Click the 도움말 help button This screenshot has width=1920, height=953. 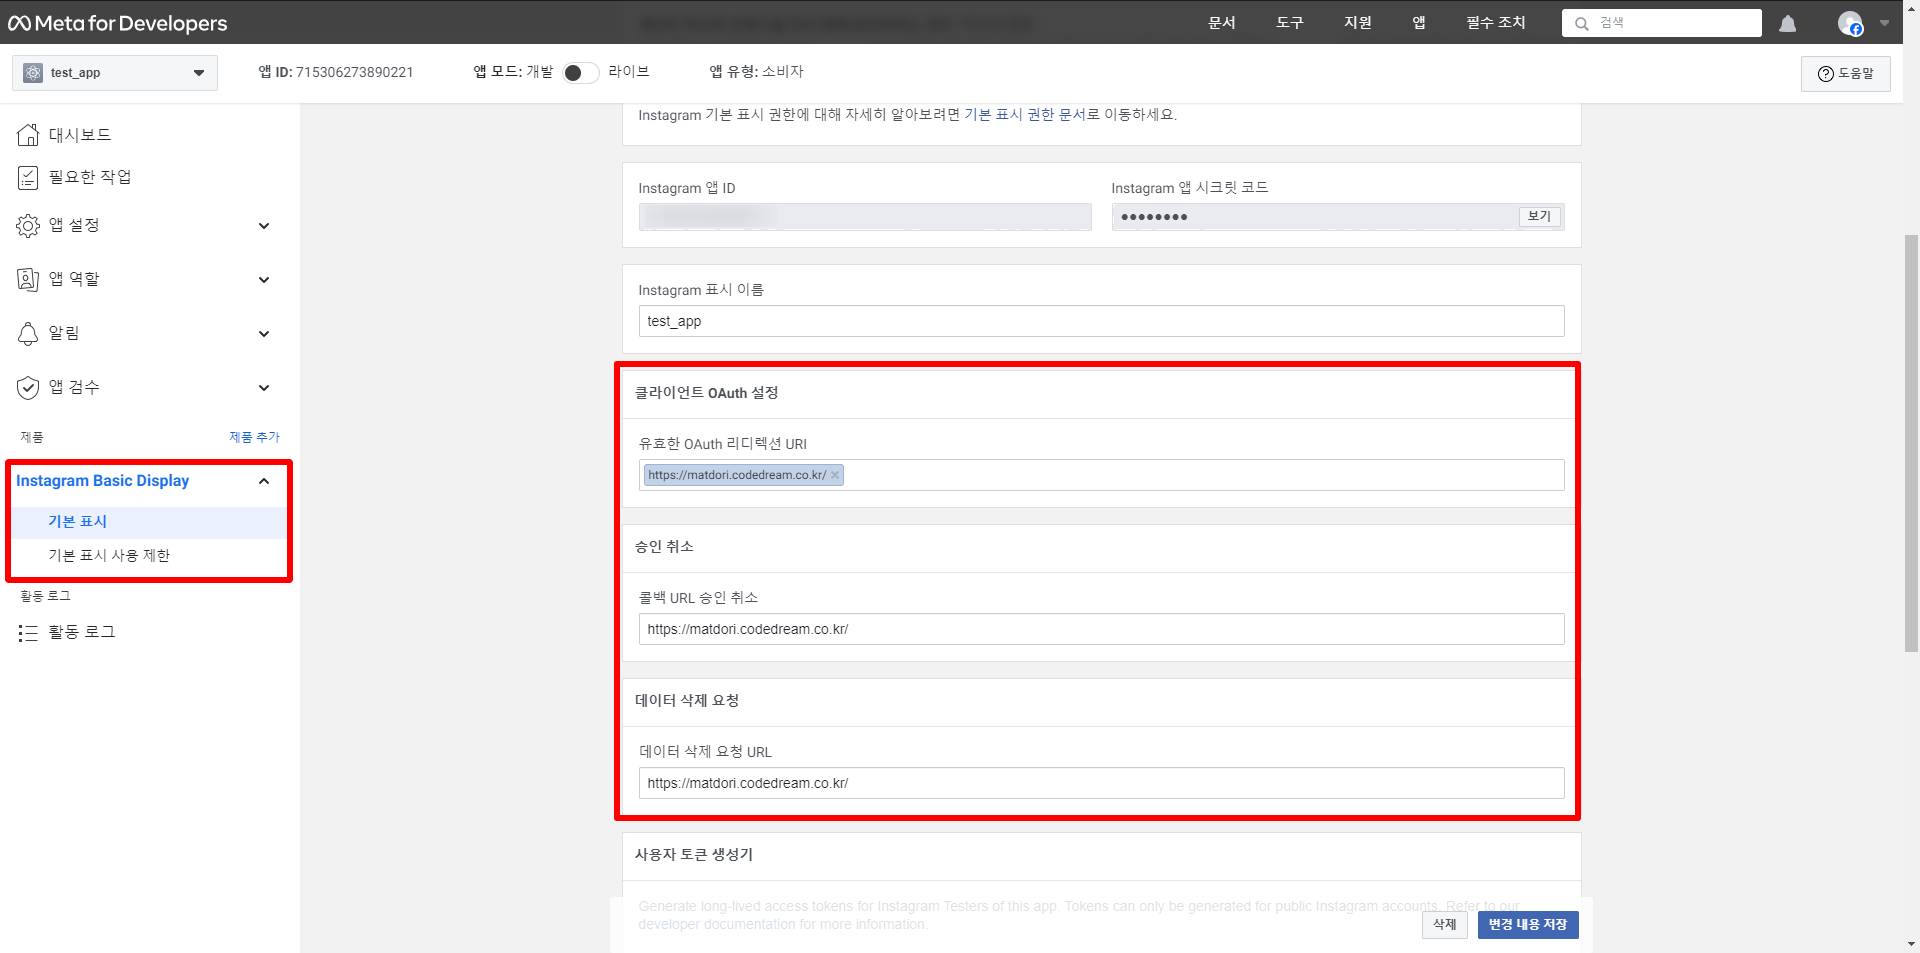[x=1846, y=74]
